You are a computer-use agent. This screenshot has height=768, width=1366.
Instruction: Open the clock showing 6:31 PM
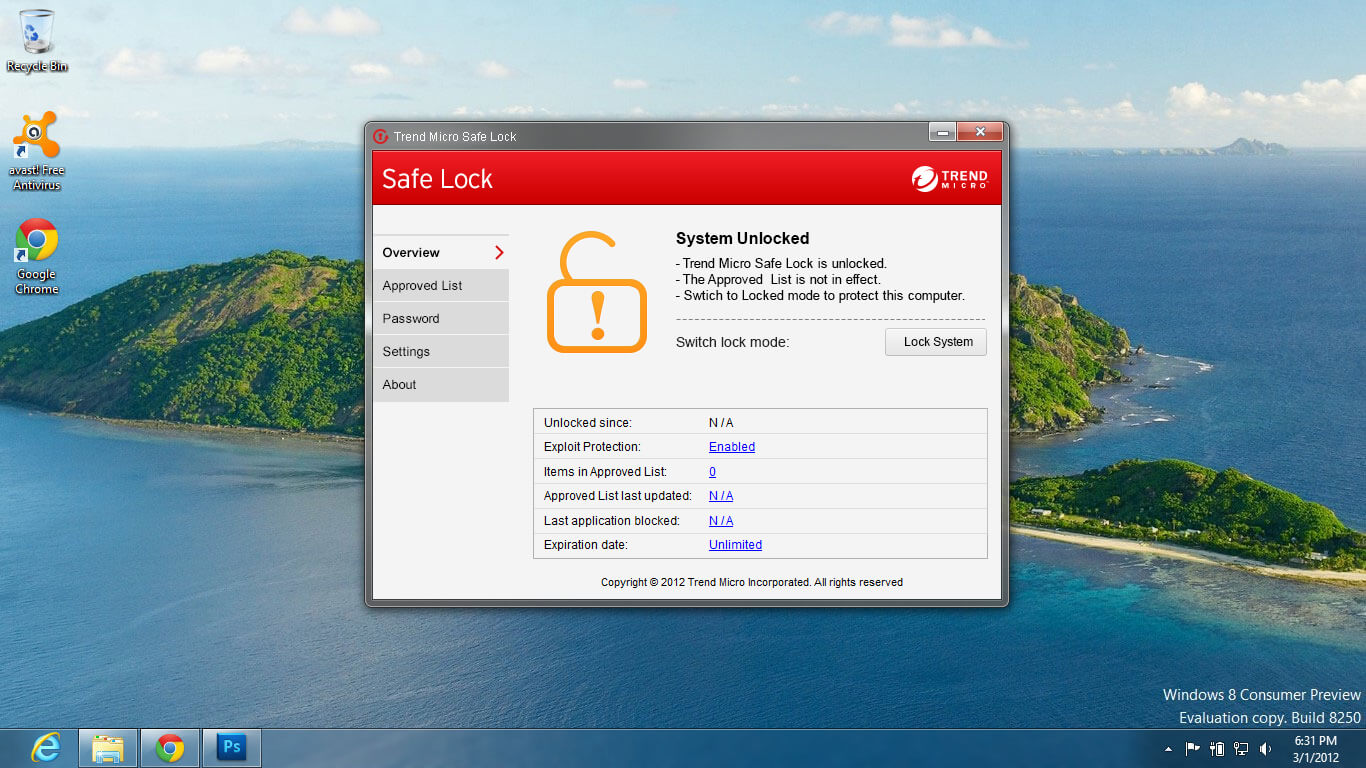point(1315,749)
